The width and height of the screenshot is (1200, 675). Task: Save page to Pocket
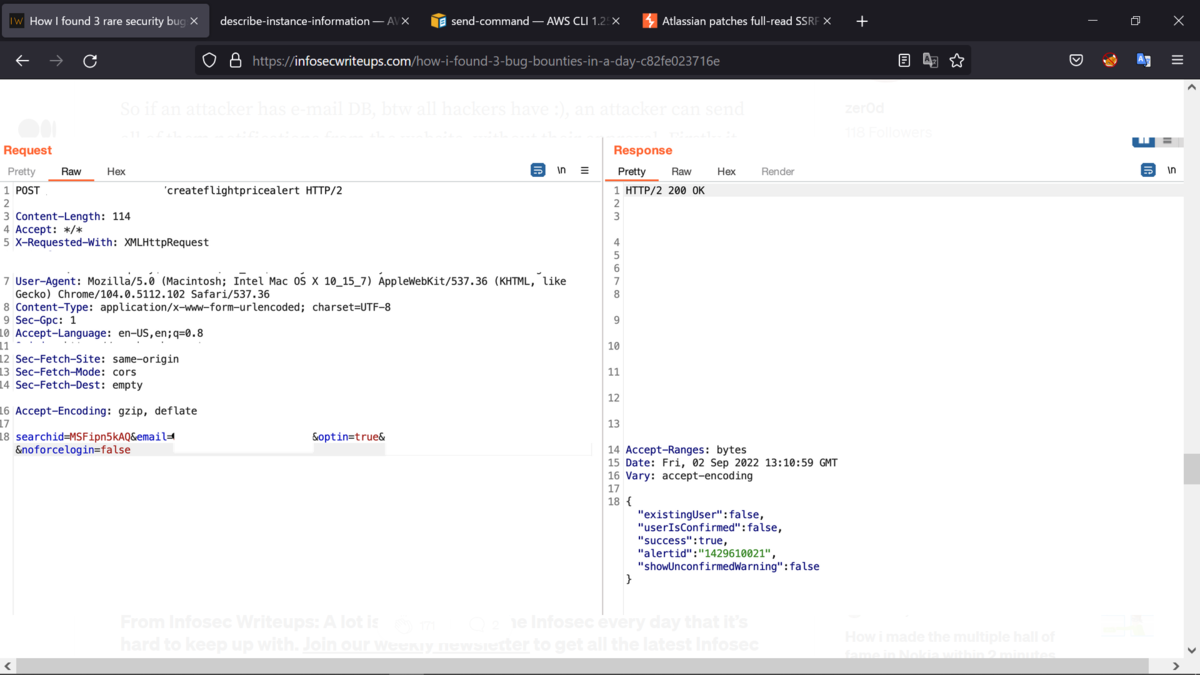pos(1076,60)
